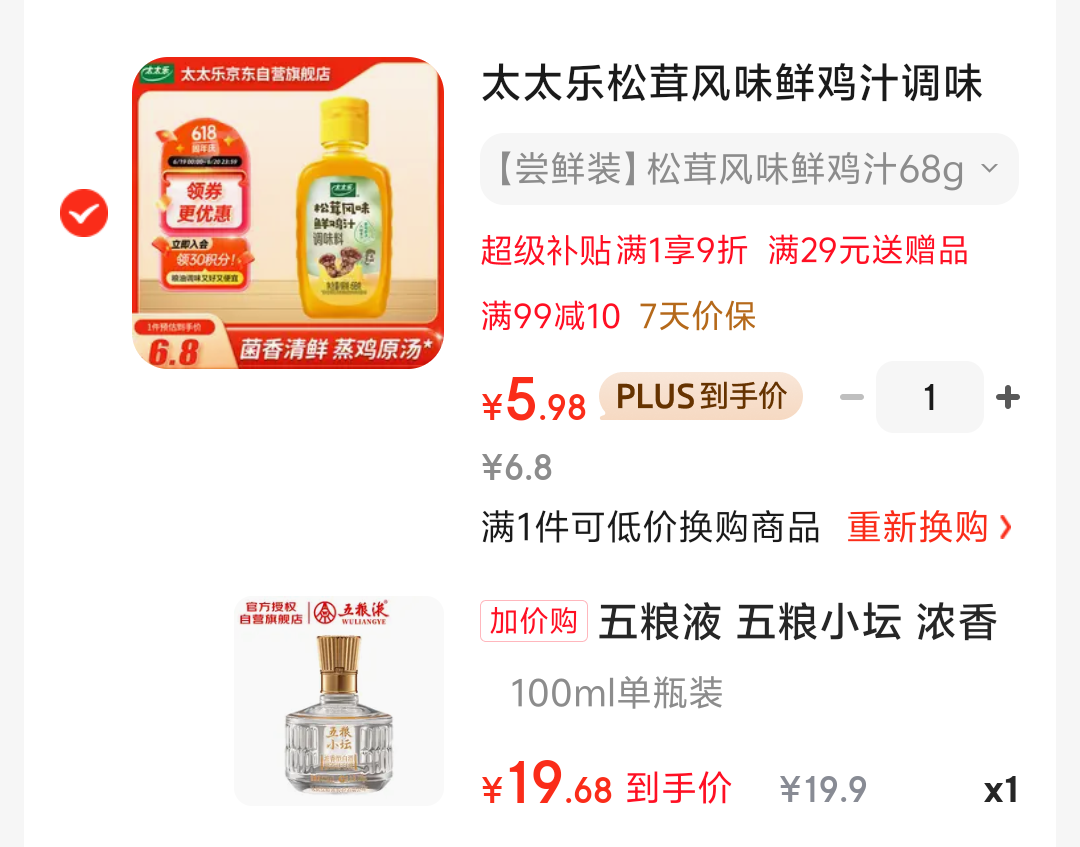Tap the 满29元送赠品 promotion tag
This screenshot has height=847, width=1080.
click(868, 250)
